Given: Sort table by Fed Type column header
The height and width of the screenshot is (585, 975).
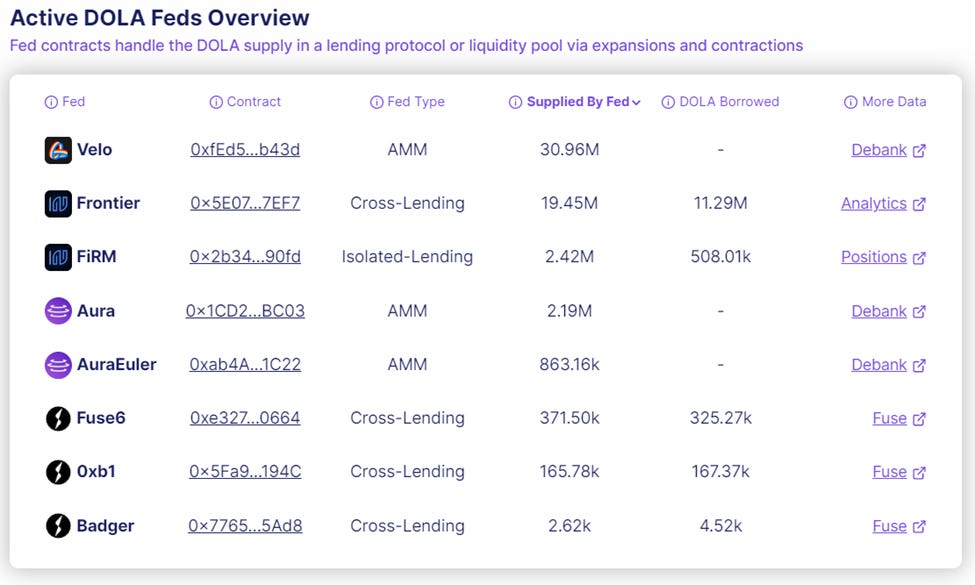Looking at the screenshot, I should tap(416, 102).
